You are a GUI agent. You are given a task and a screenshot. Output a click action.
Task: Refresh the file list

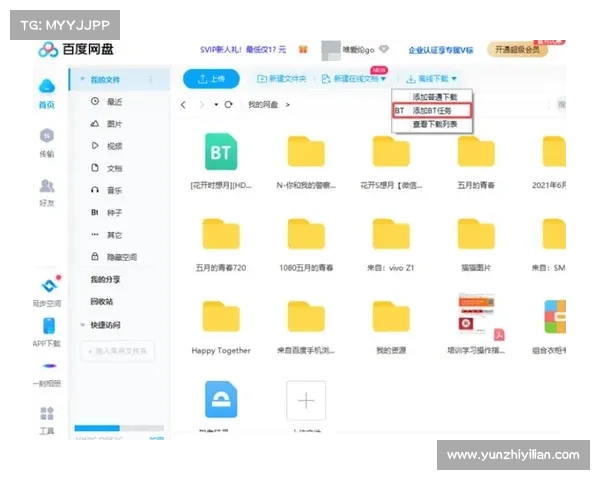pyautogui.click(x=228, y=104)
